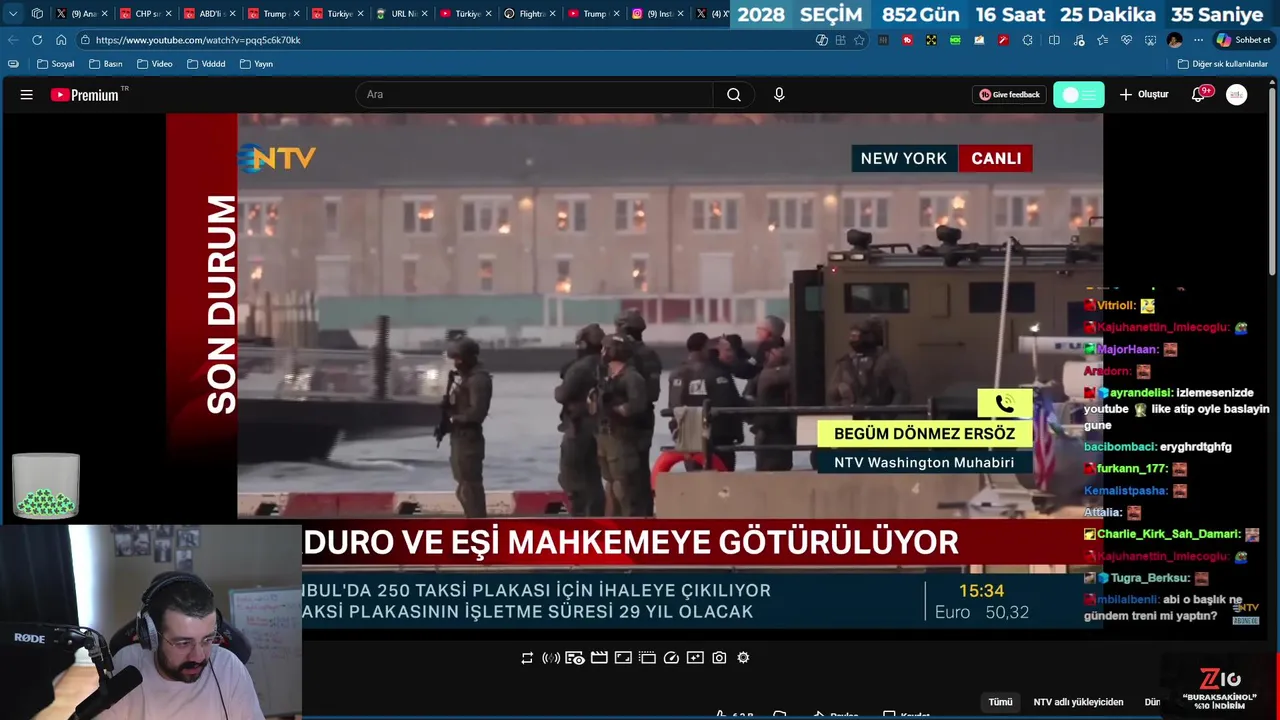This screenshot has width=1280, height=720.
Task: Click the YouTube Ara search field
Action: point(534,95)
